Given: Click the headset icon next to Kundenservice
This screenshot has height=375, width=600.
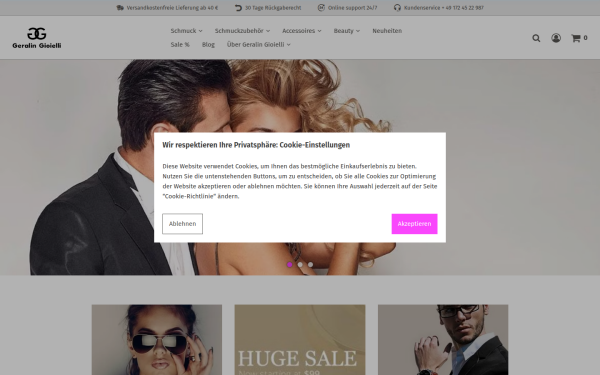Looking at the screenshot, I should tap(397, 8).
